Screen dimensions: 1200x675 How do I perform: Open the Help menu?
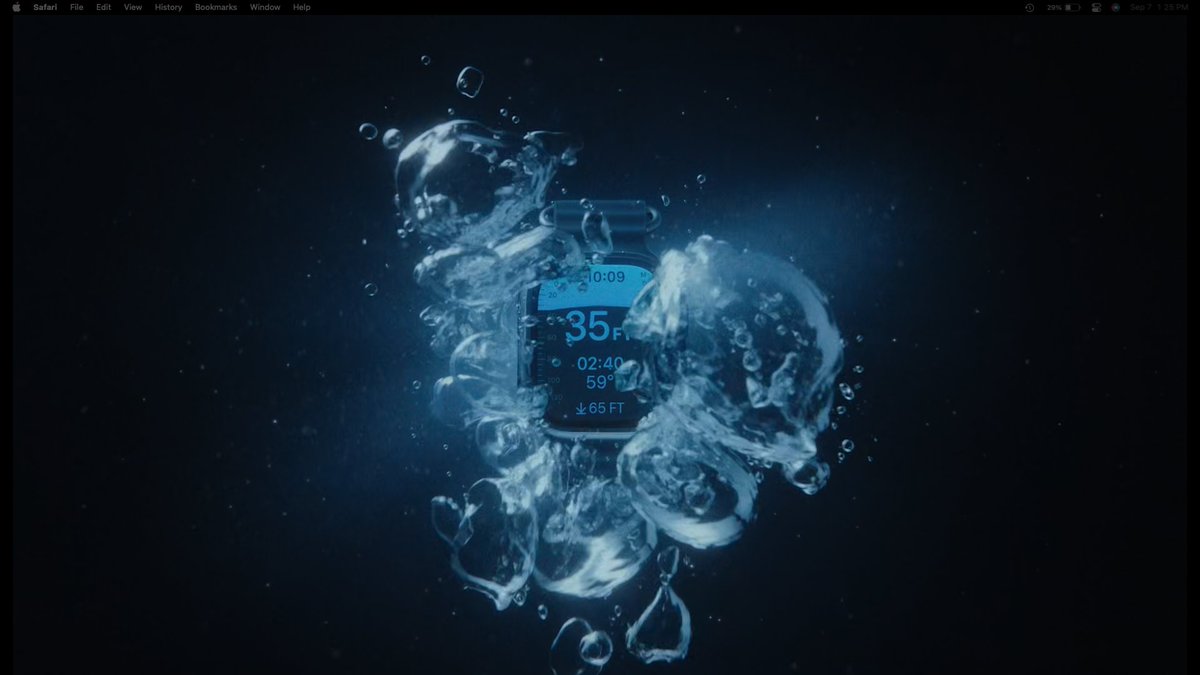(x=302, y=7)
